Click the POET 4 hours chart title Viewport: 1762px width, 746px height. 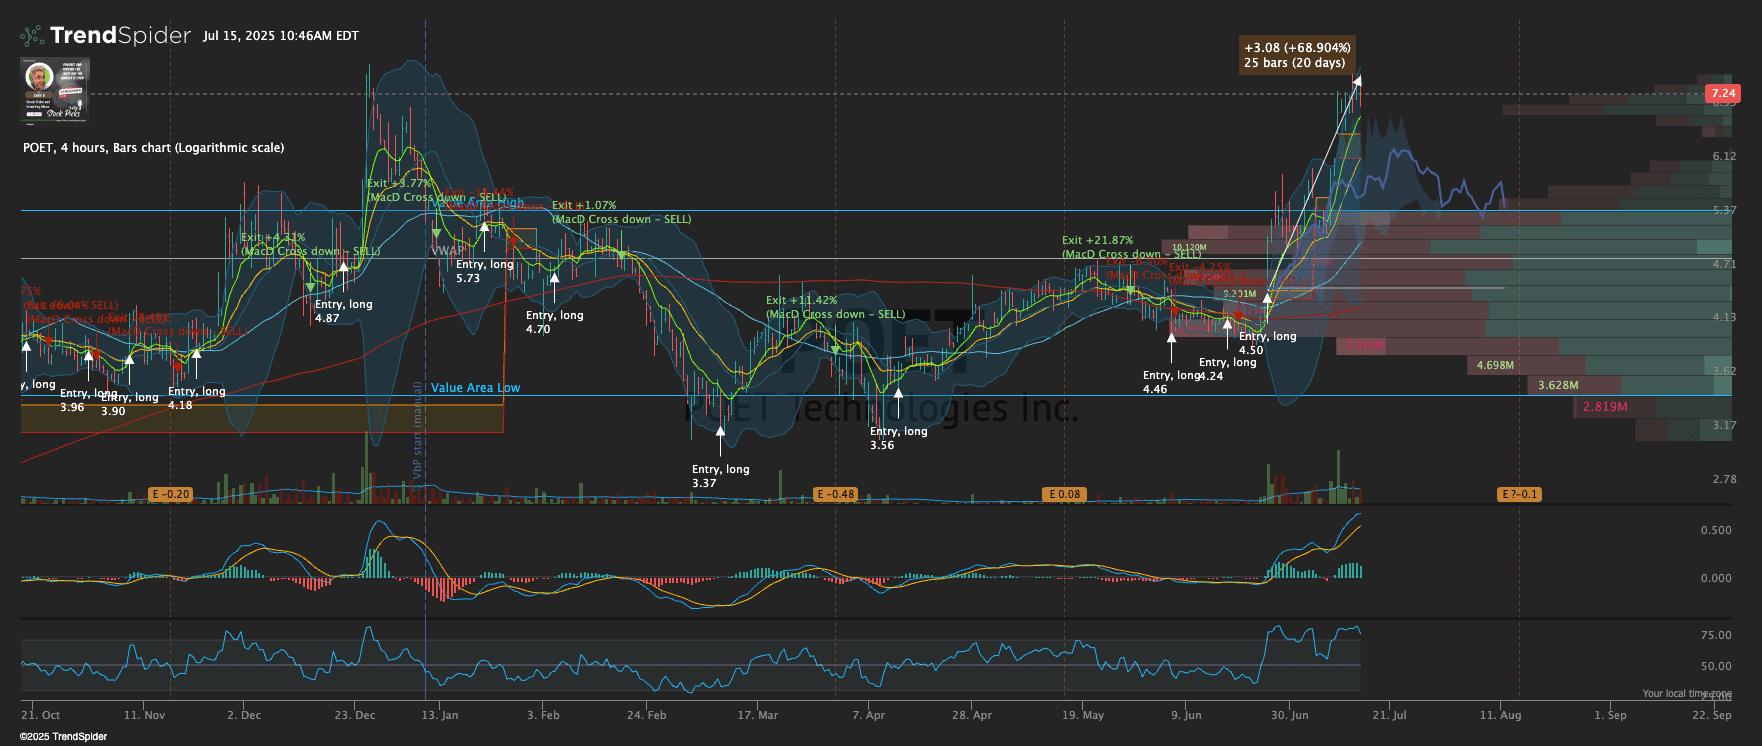point(153,148)
